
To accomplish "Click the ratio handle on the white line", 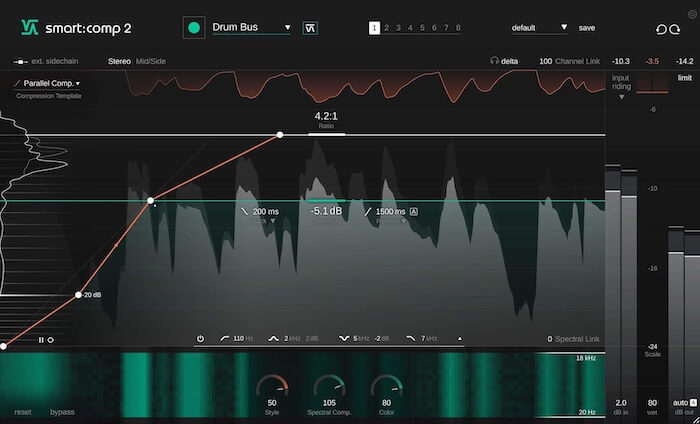I will 279,135.
